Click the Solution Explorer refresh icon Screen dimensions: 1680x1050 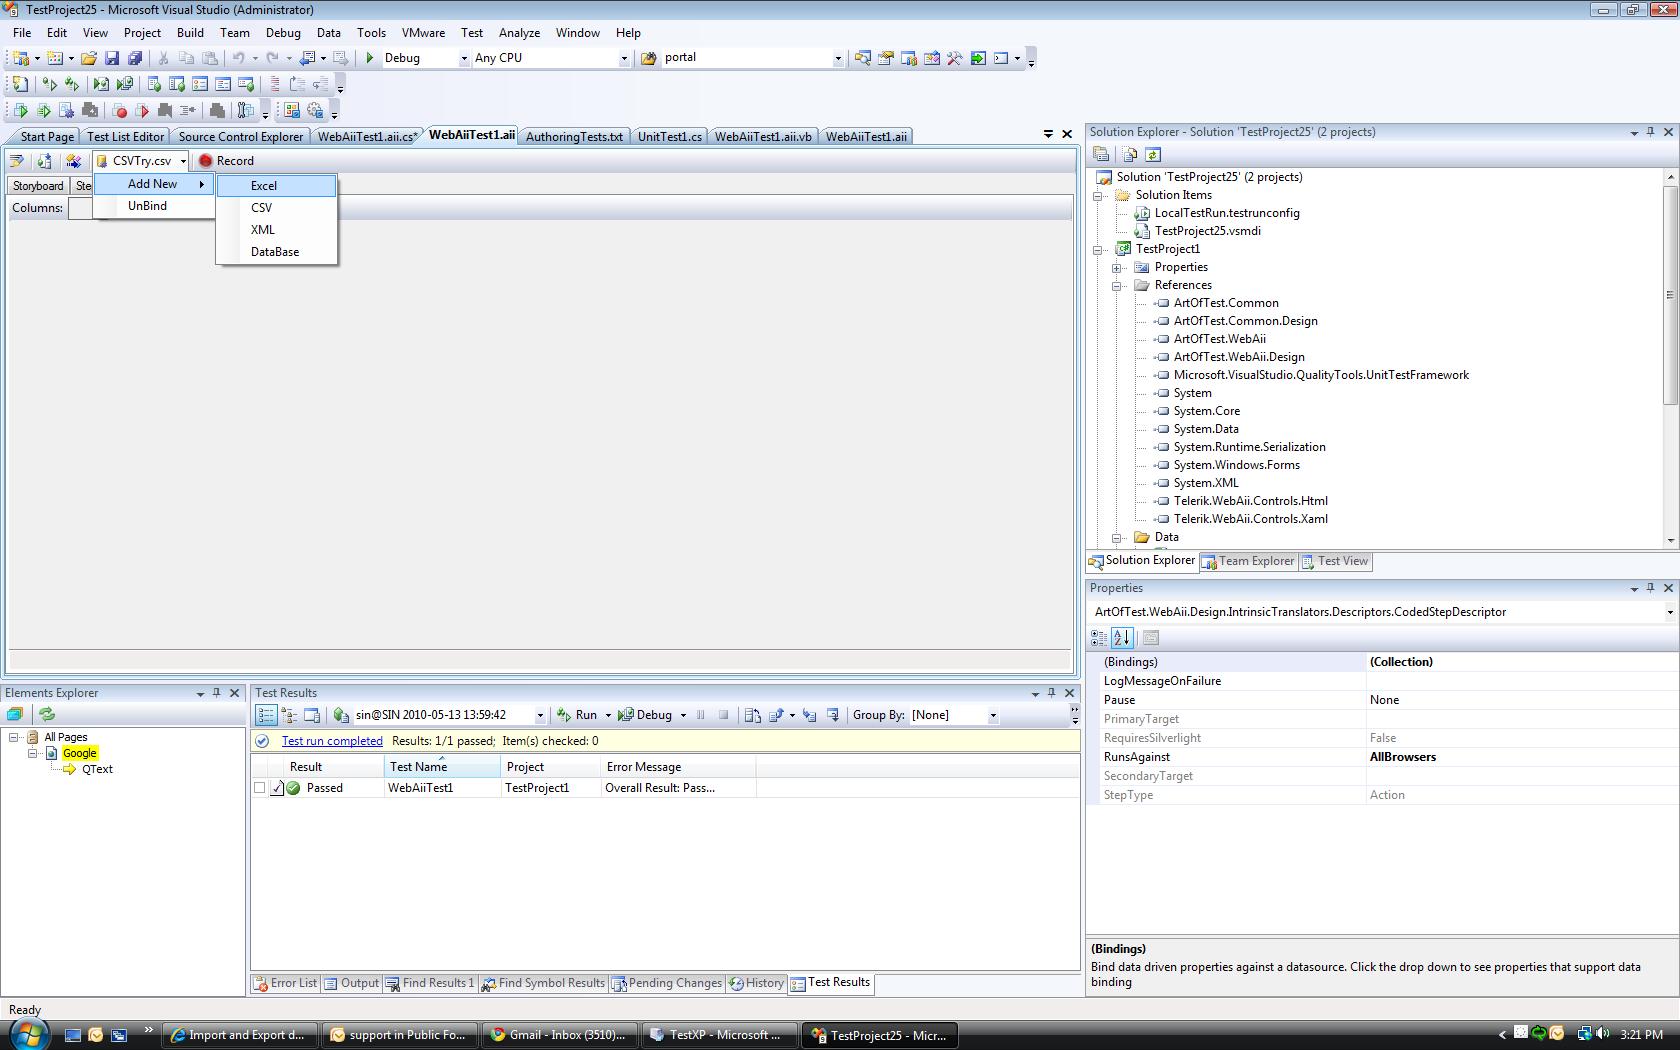tap(1153, 154)
